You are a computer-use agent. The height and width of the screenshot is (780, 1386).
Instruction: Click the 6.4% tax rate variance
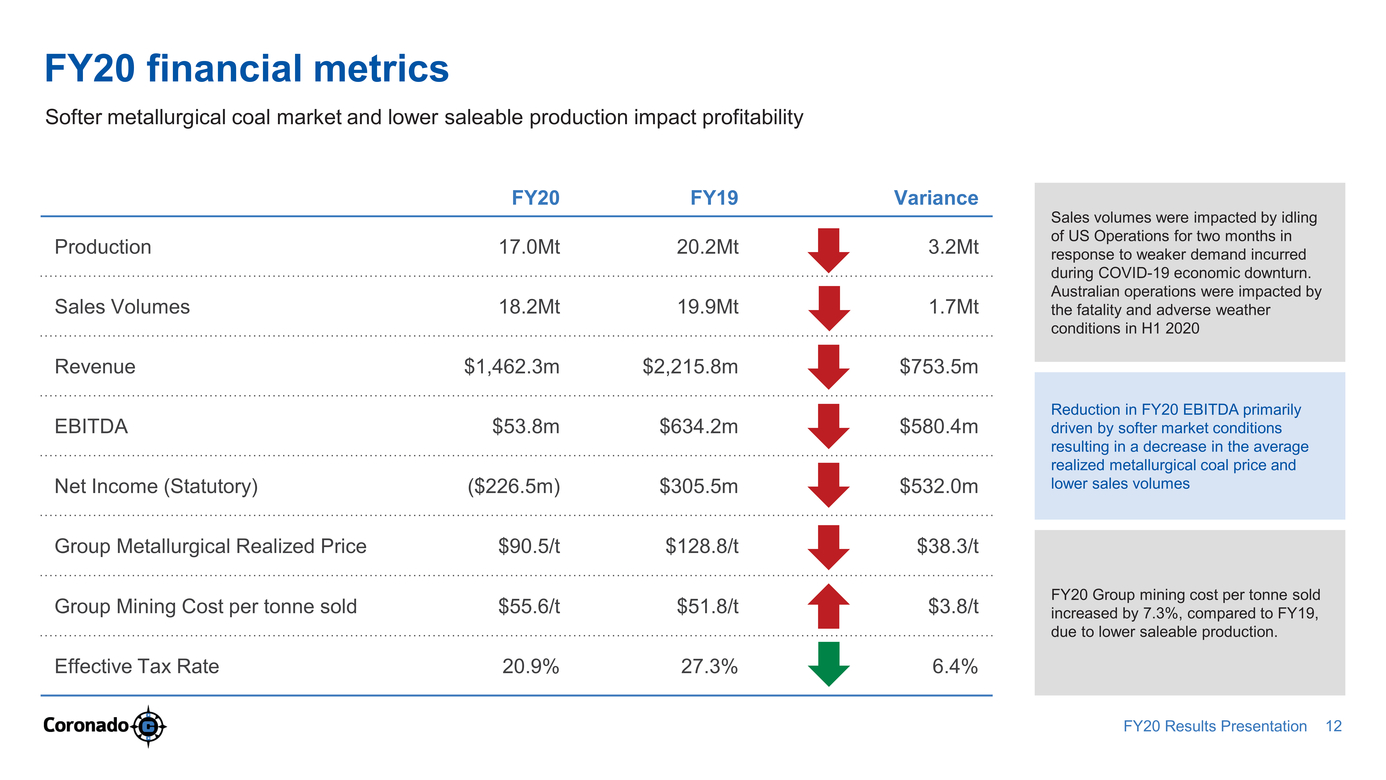[x=955, y=667]
